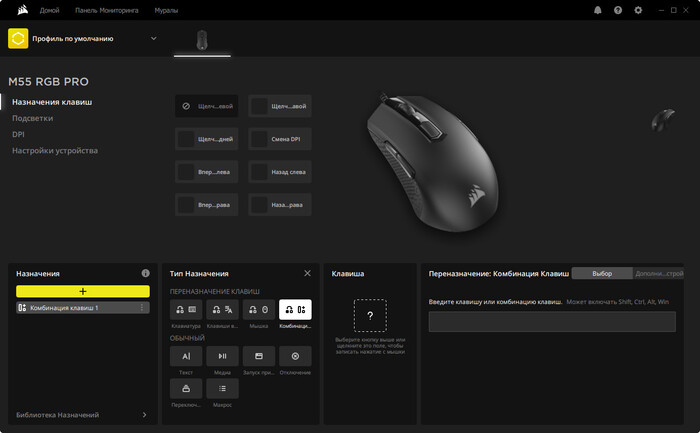Screen dimensions: 700x433
Task: Select the Launch application assignment icon
Action: [258, 356]
